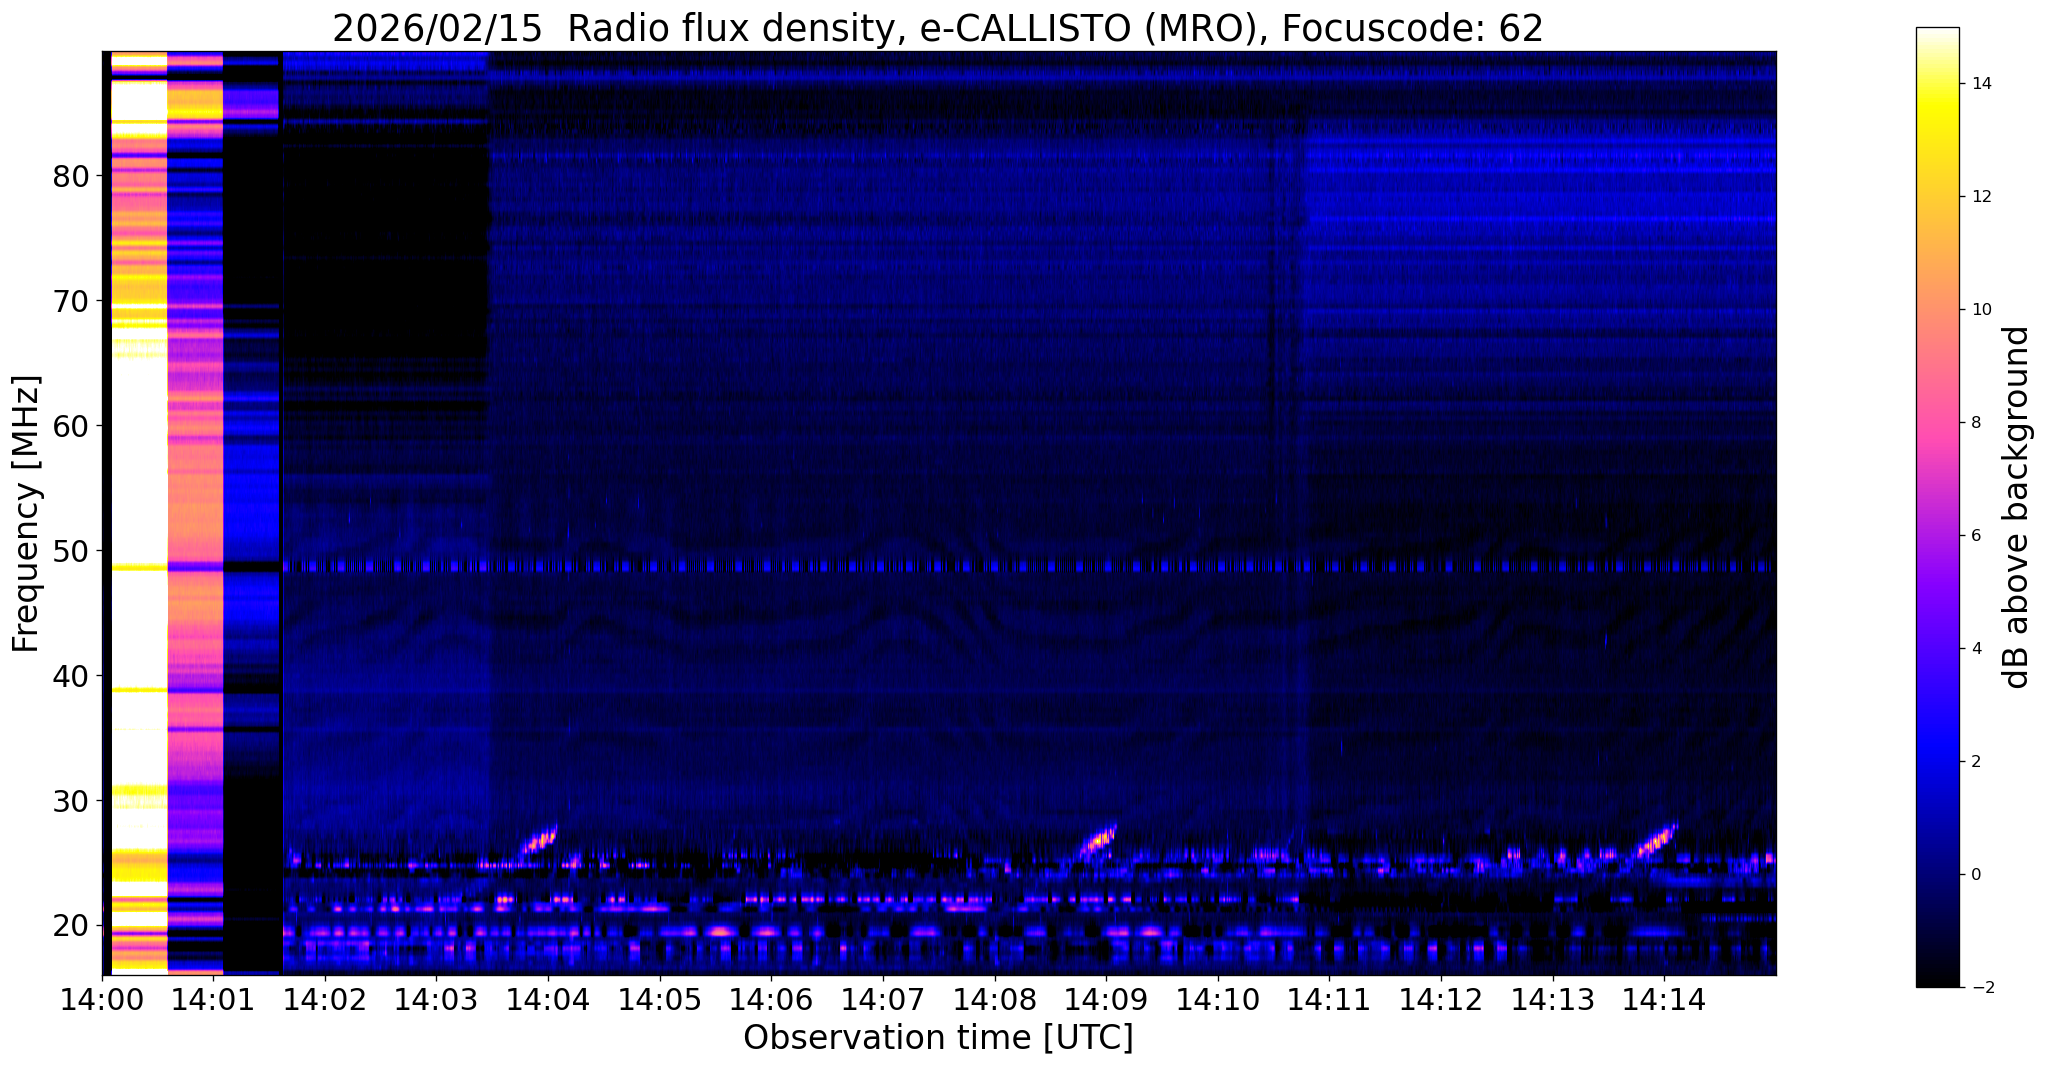2047x1067 pixels.
Task: Click the 14:01 time tick label
Action: [213, 1000]
